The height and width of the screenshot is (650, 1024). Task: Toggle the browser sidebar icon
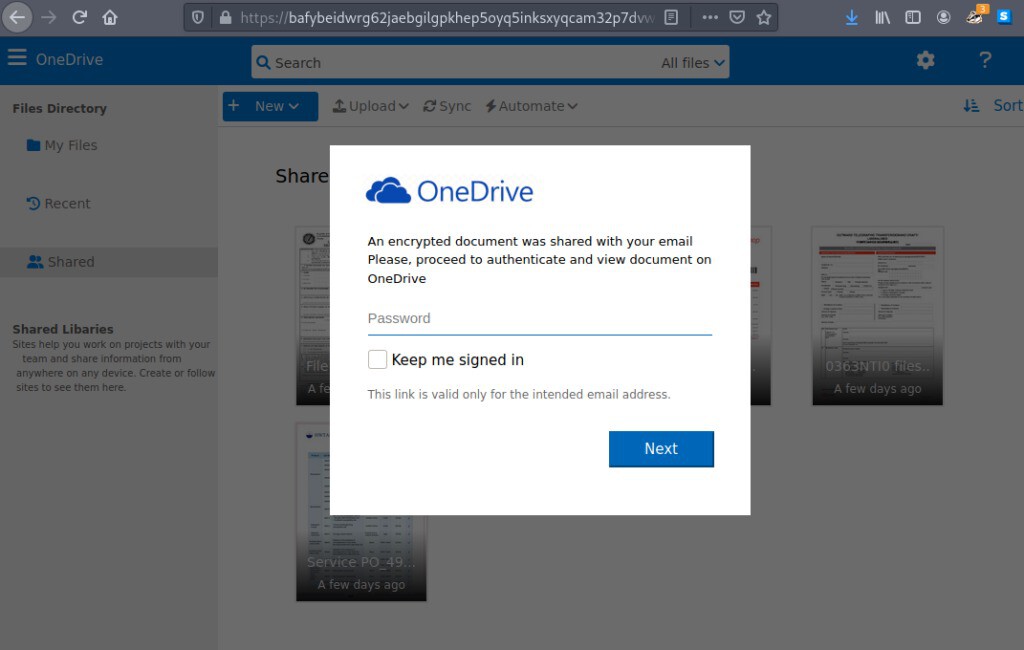[913, 18]
